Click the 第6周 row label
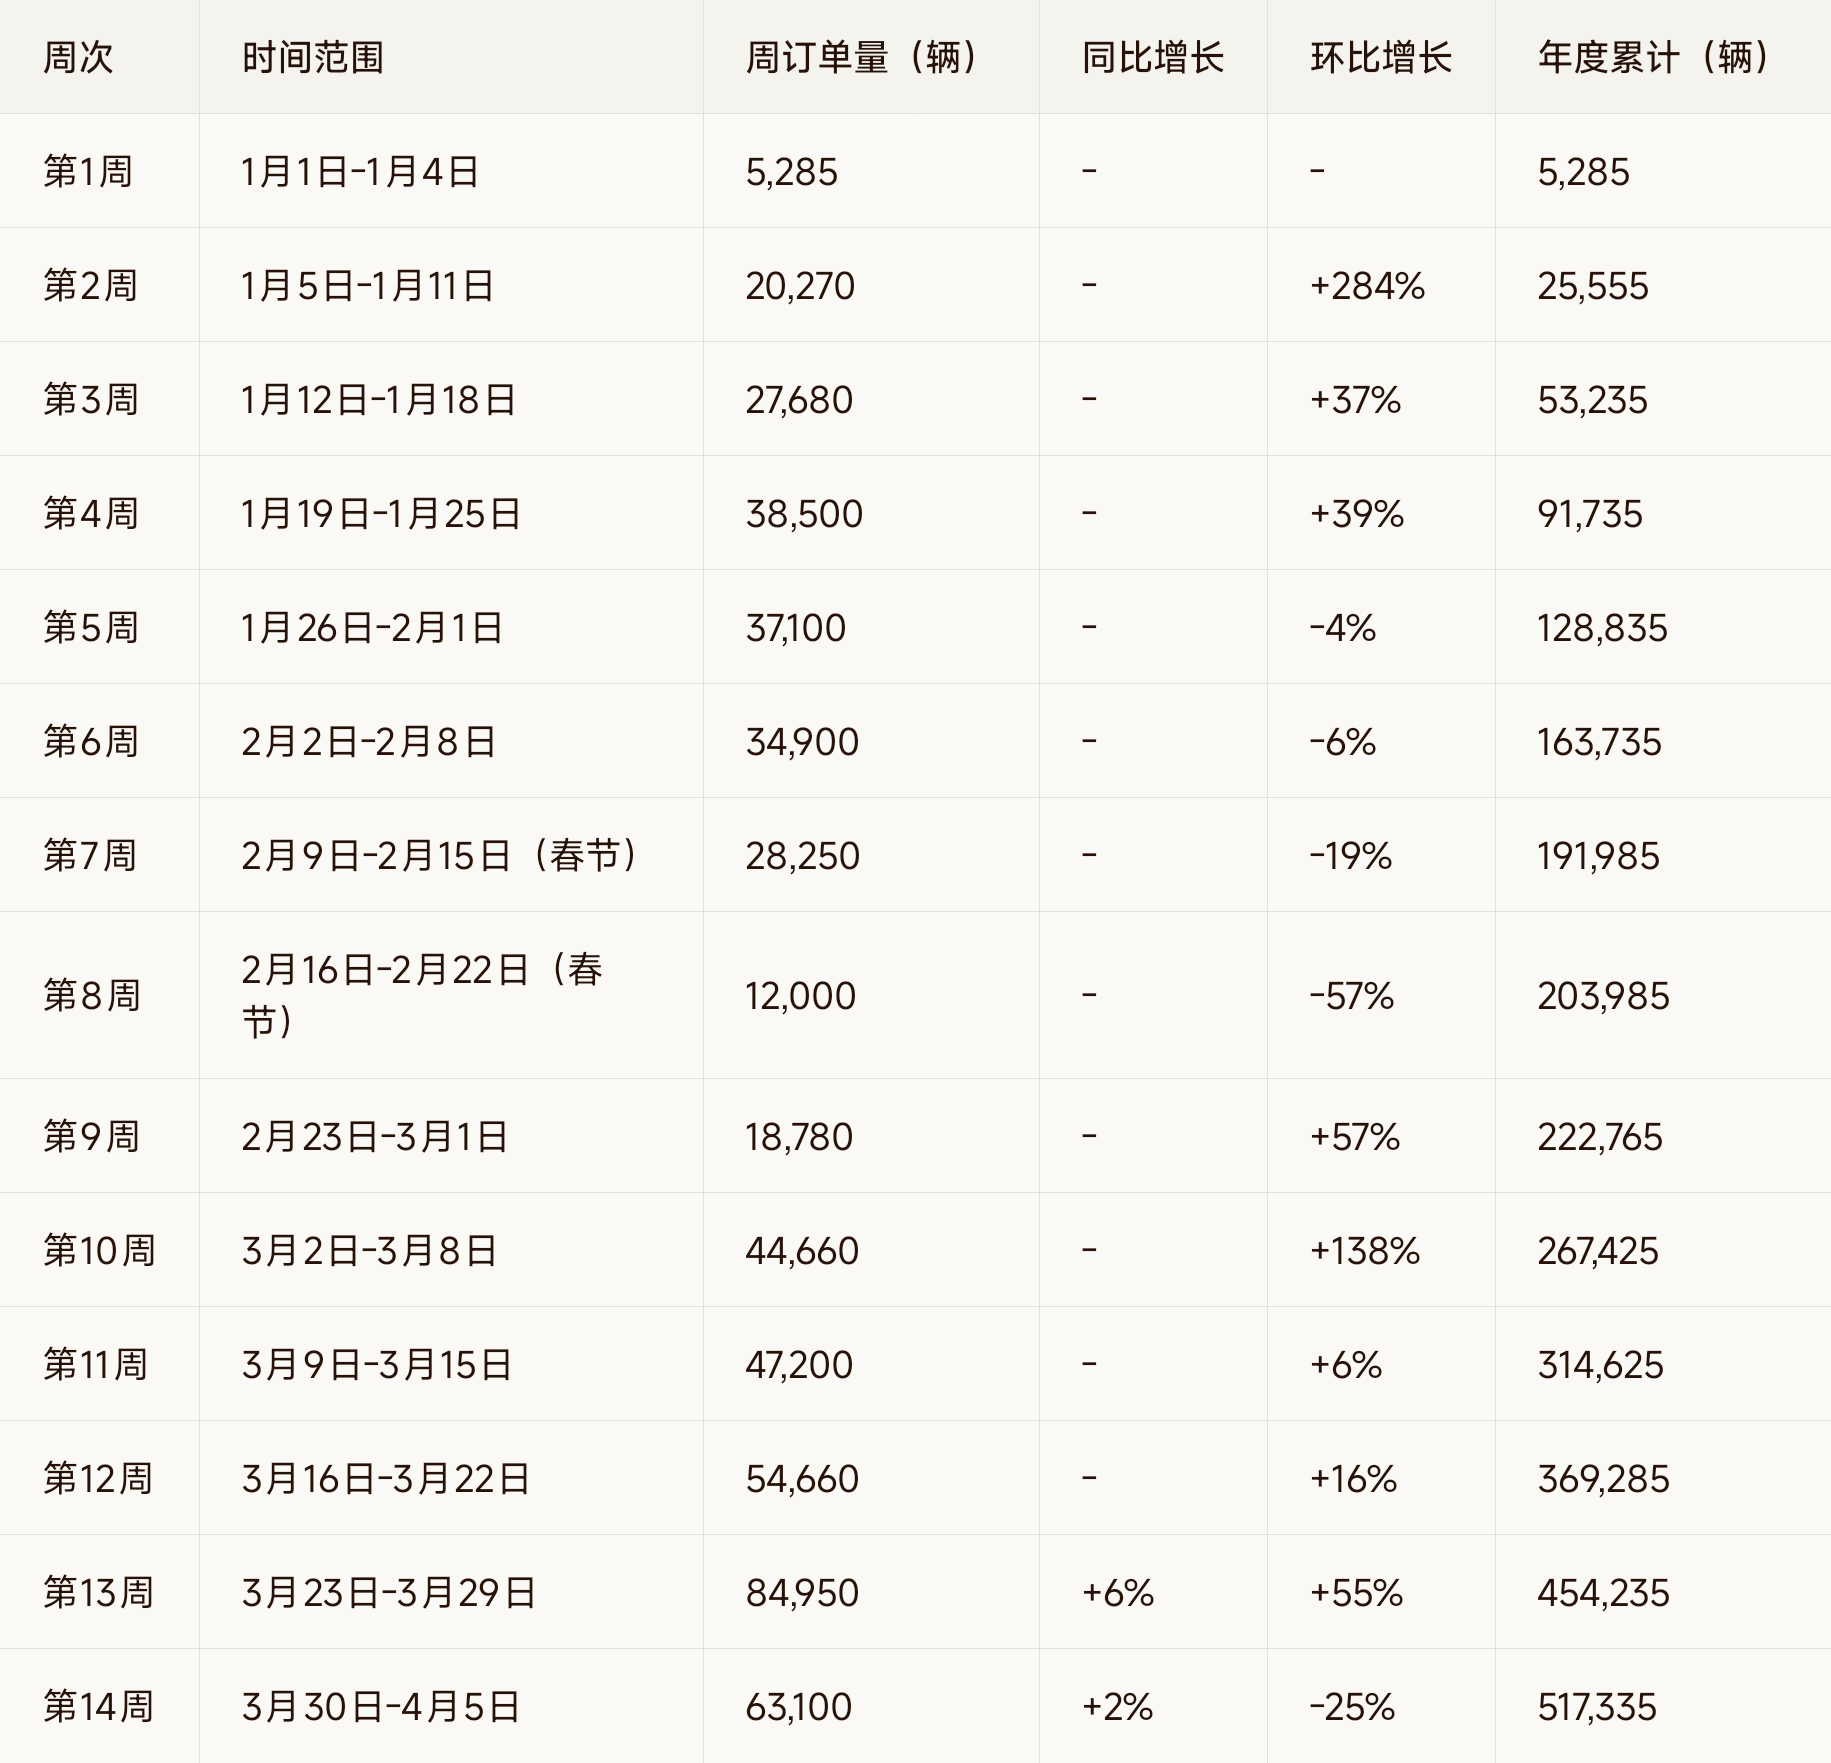This screenshot has width=1831, height=1763. tap(90, 742)
